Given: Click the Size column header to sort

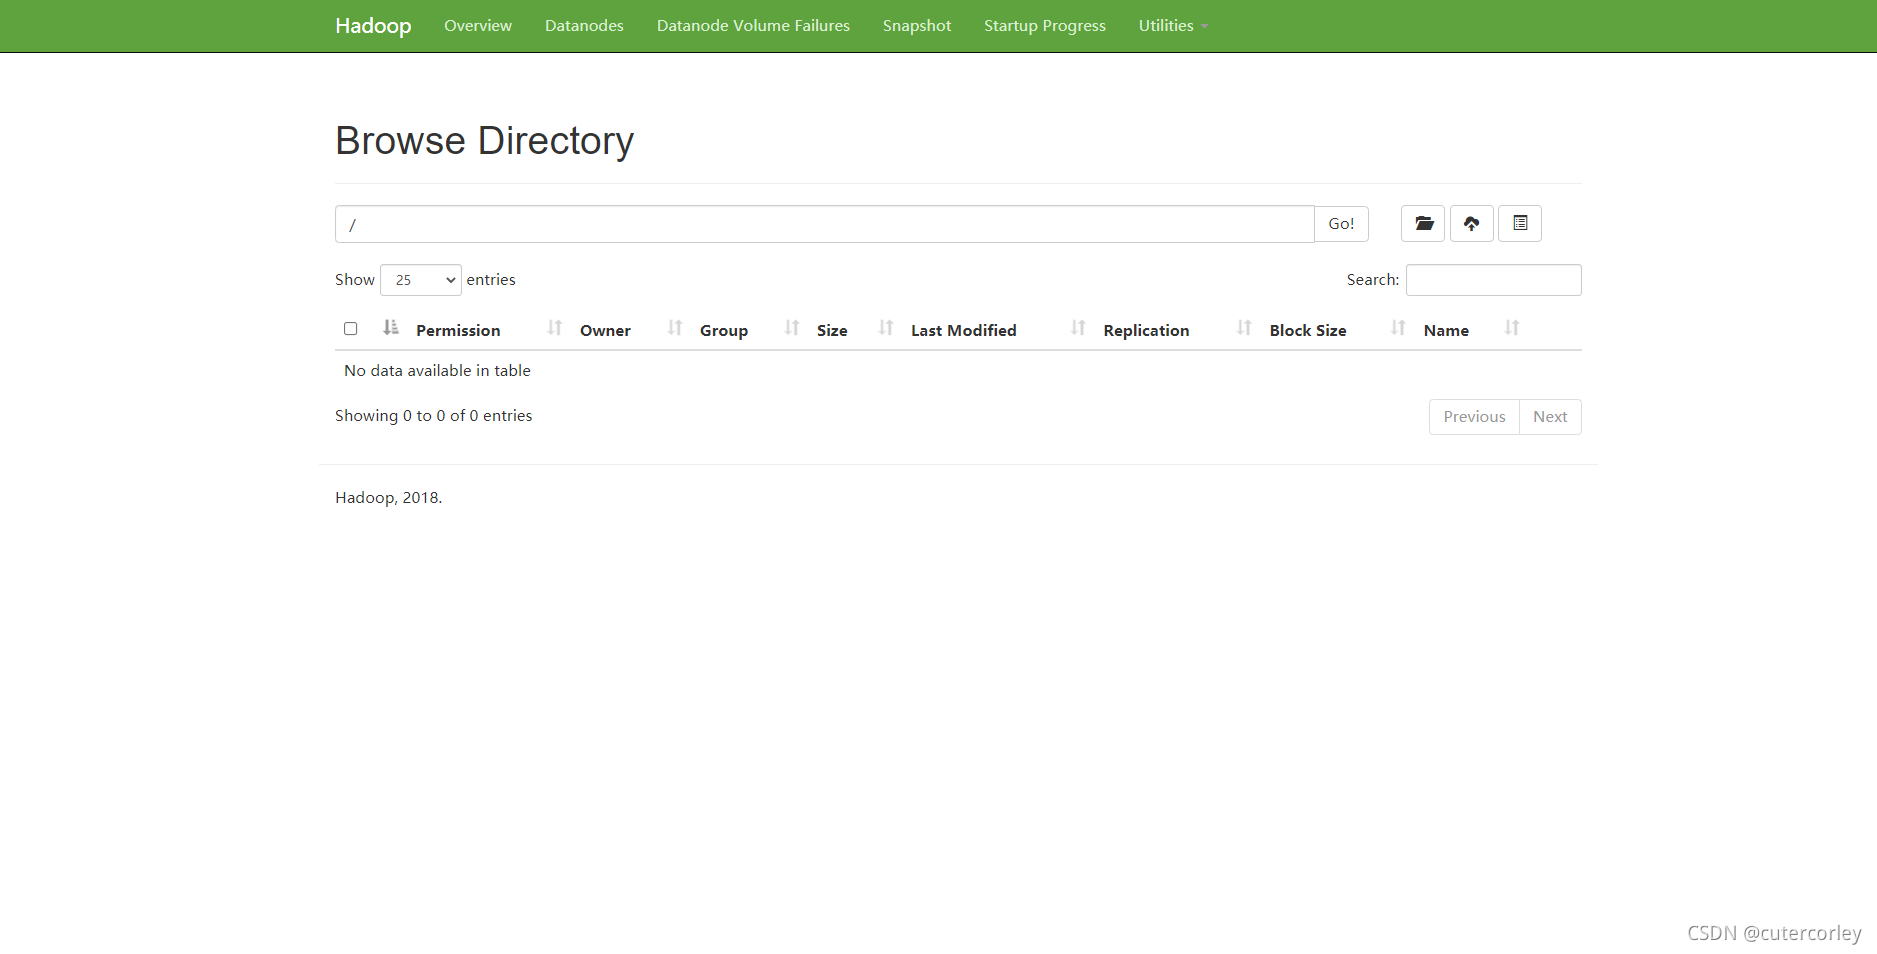Looking at the screenshot, I should [x=832, y=330].
